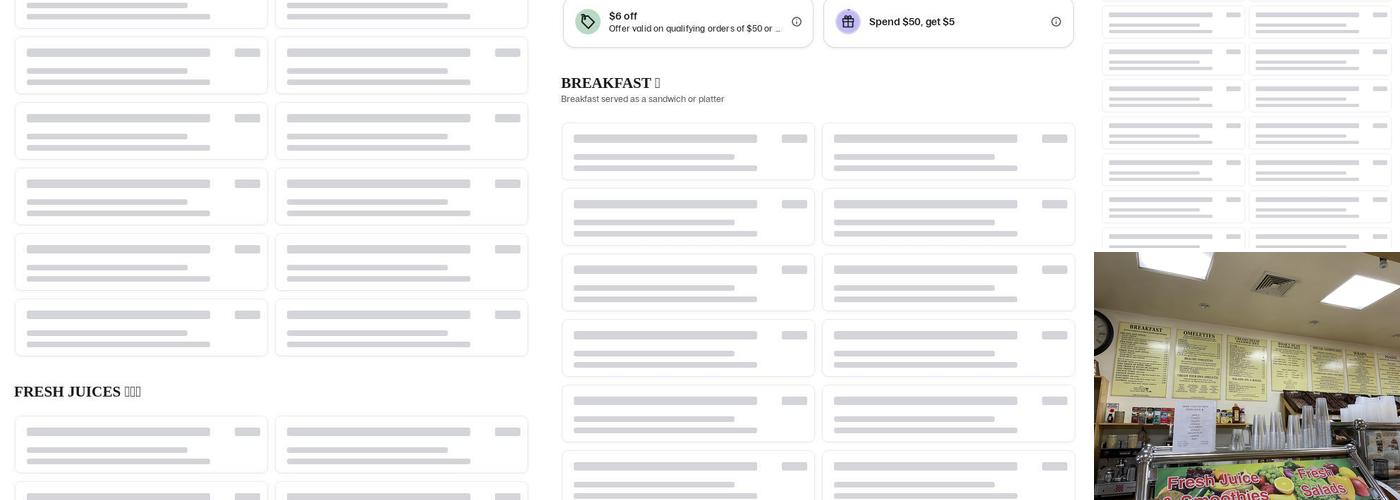Select first loading item card under FRESH JUICES
The height and width of the screenshot is (500, 1400).
(x=141, y=444)
